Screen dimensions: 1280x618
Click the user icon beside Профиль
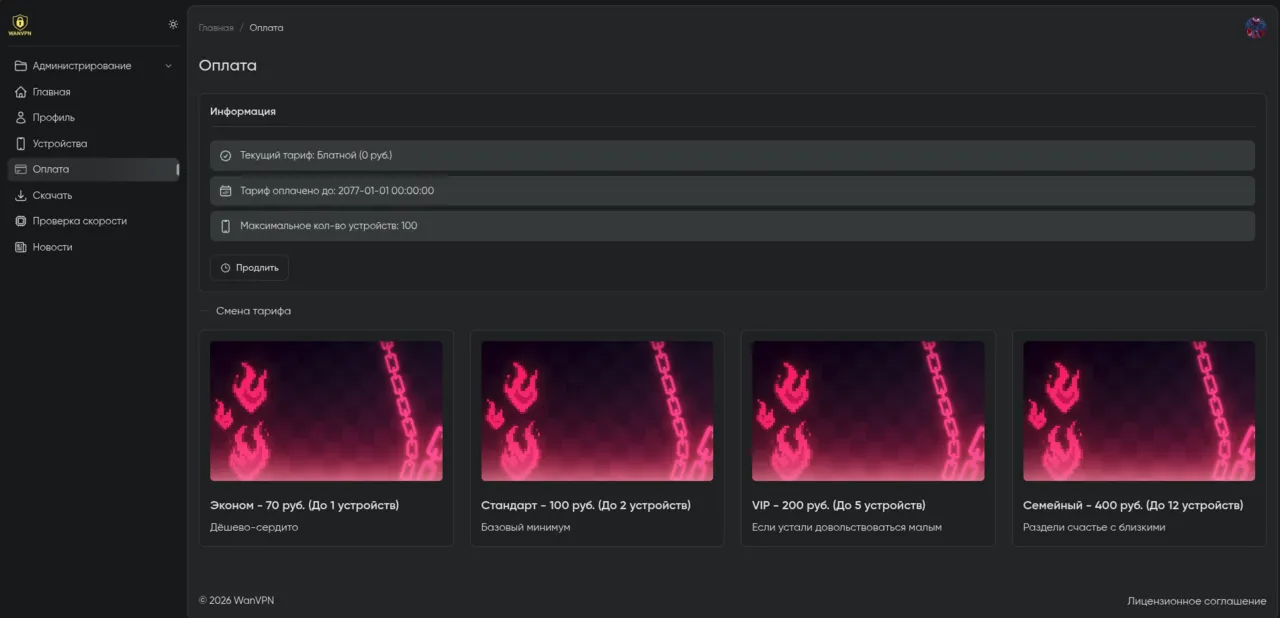21,118
